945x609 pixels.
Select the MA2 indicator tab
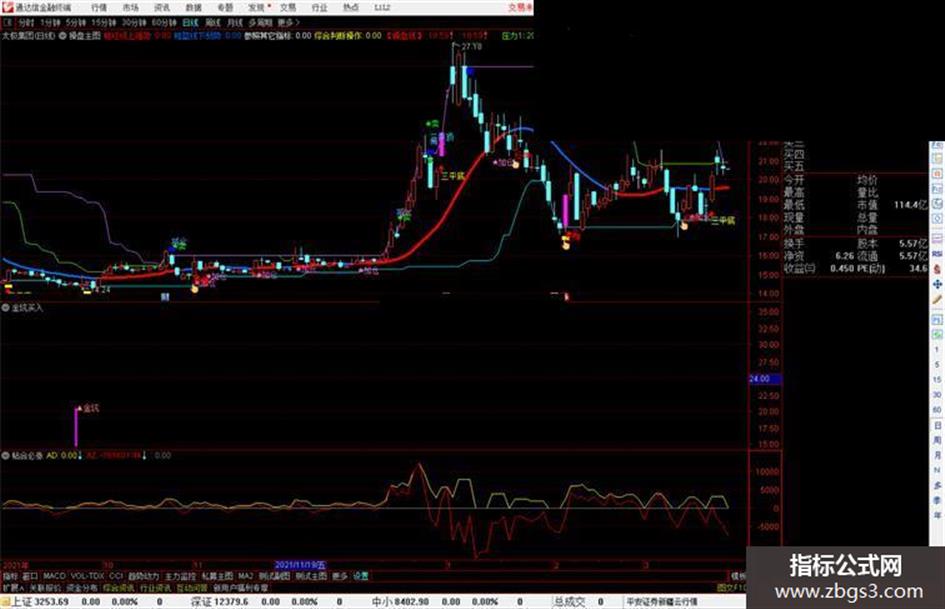(245, 576)
